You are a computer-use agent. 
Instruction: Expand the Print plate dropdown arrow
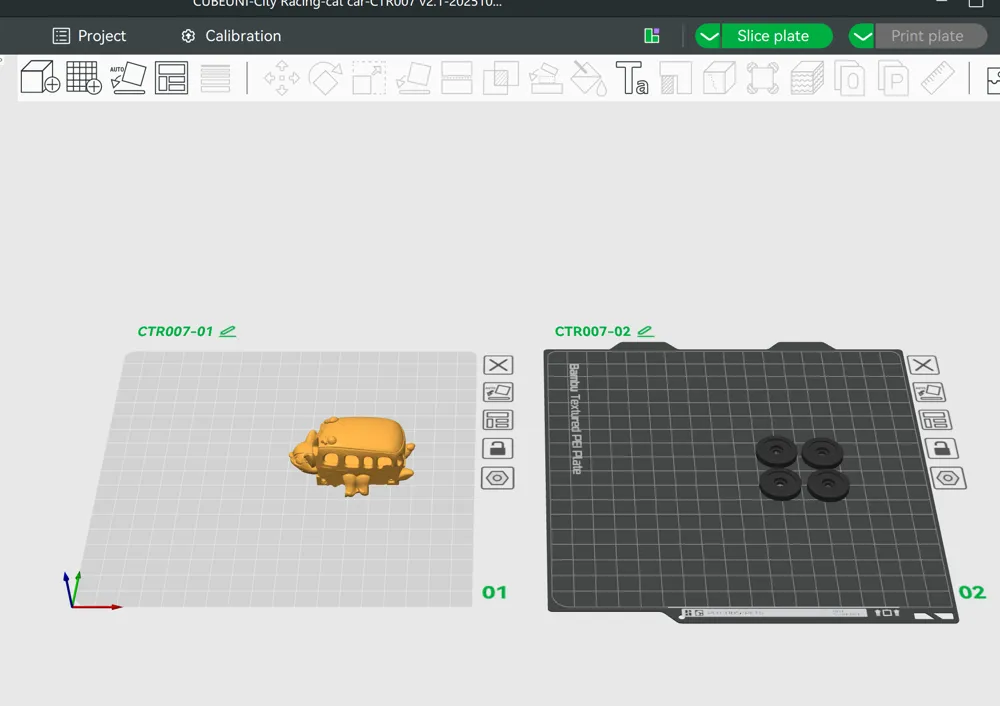862,36
